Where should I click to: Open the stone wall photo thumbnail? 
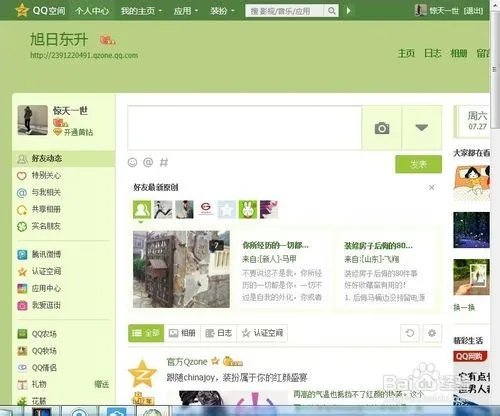[x=181, y=269]
